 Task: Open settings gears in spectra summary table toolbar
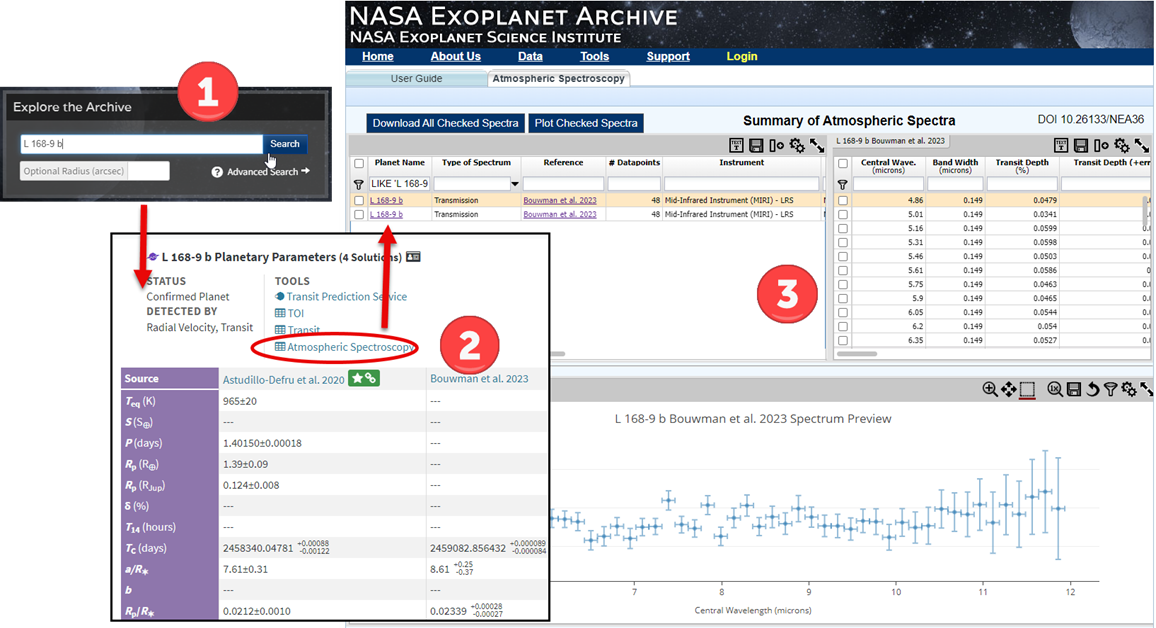pos(797,145)
